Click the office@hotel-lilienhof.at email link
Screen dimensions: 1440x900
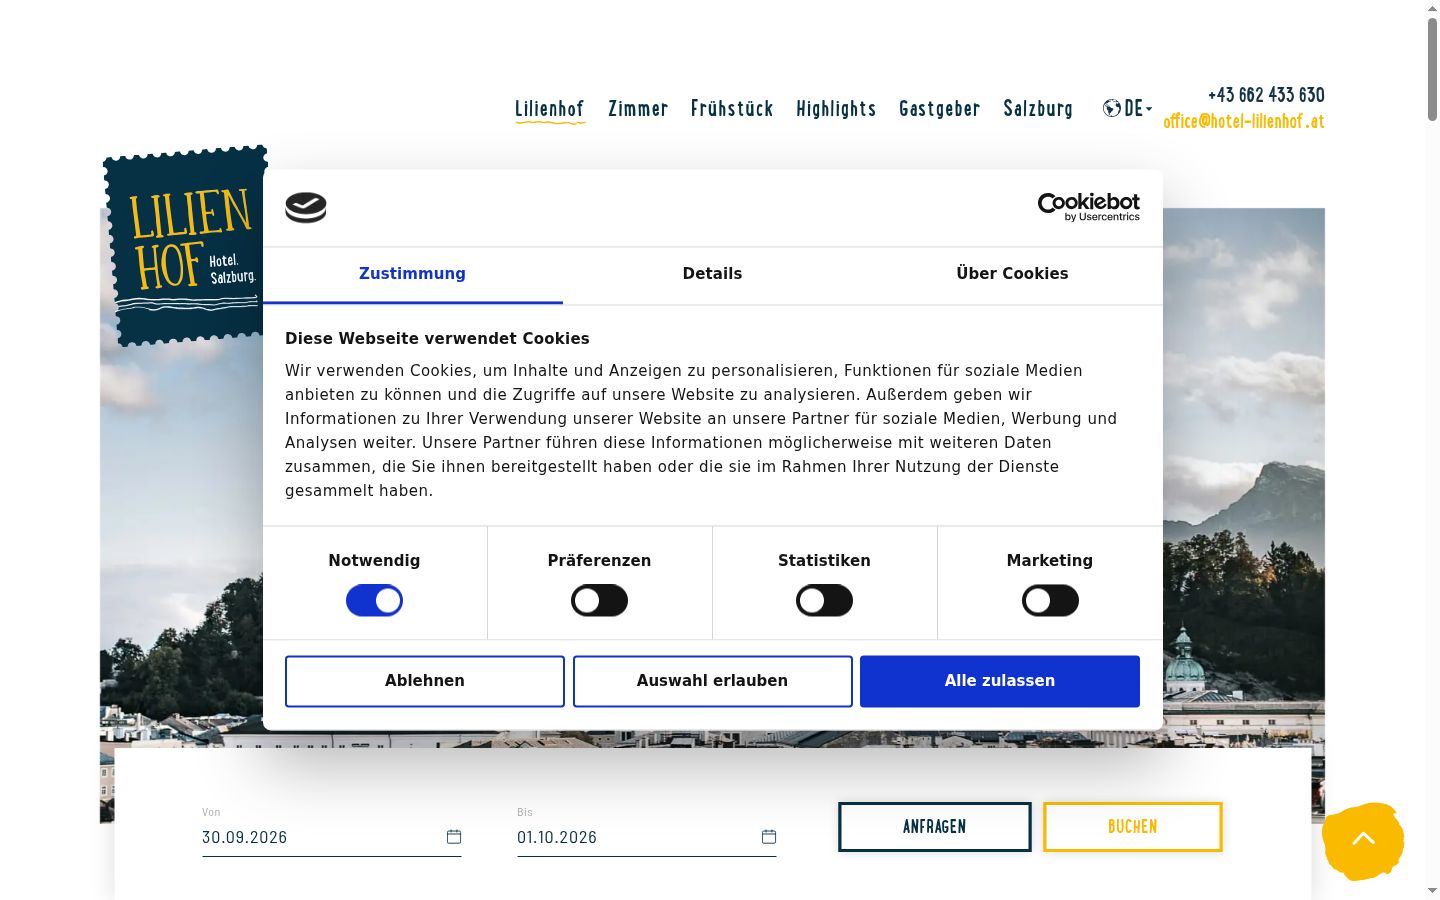tap(1244, 121)
